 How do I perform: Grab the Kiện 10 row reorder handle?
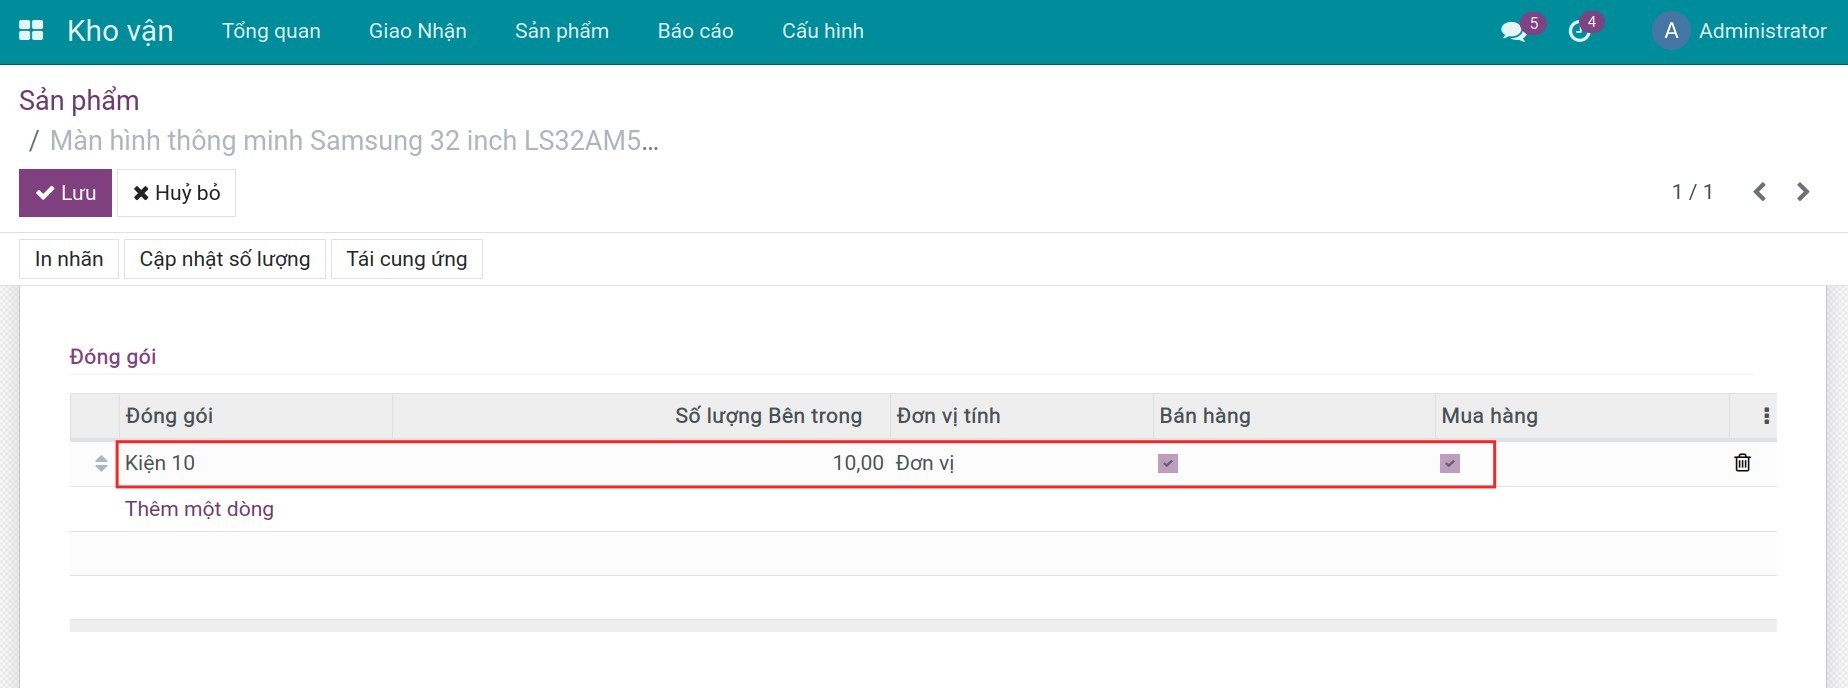pos(101,463)
